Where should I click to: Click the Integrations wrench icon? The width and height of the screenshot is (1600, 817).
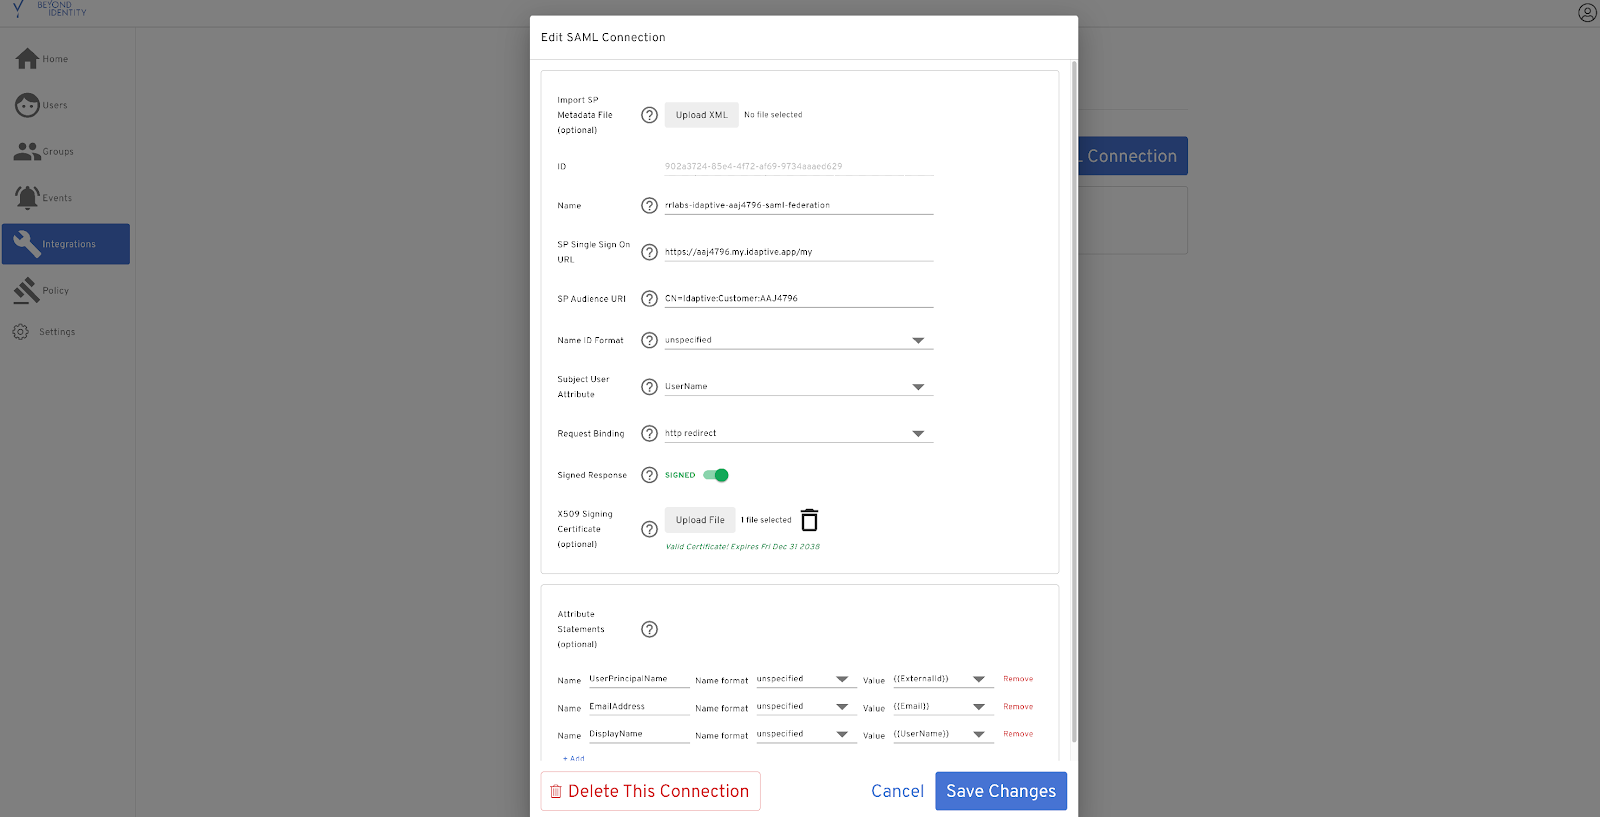click(x=27, y=244)
